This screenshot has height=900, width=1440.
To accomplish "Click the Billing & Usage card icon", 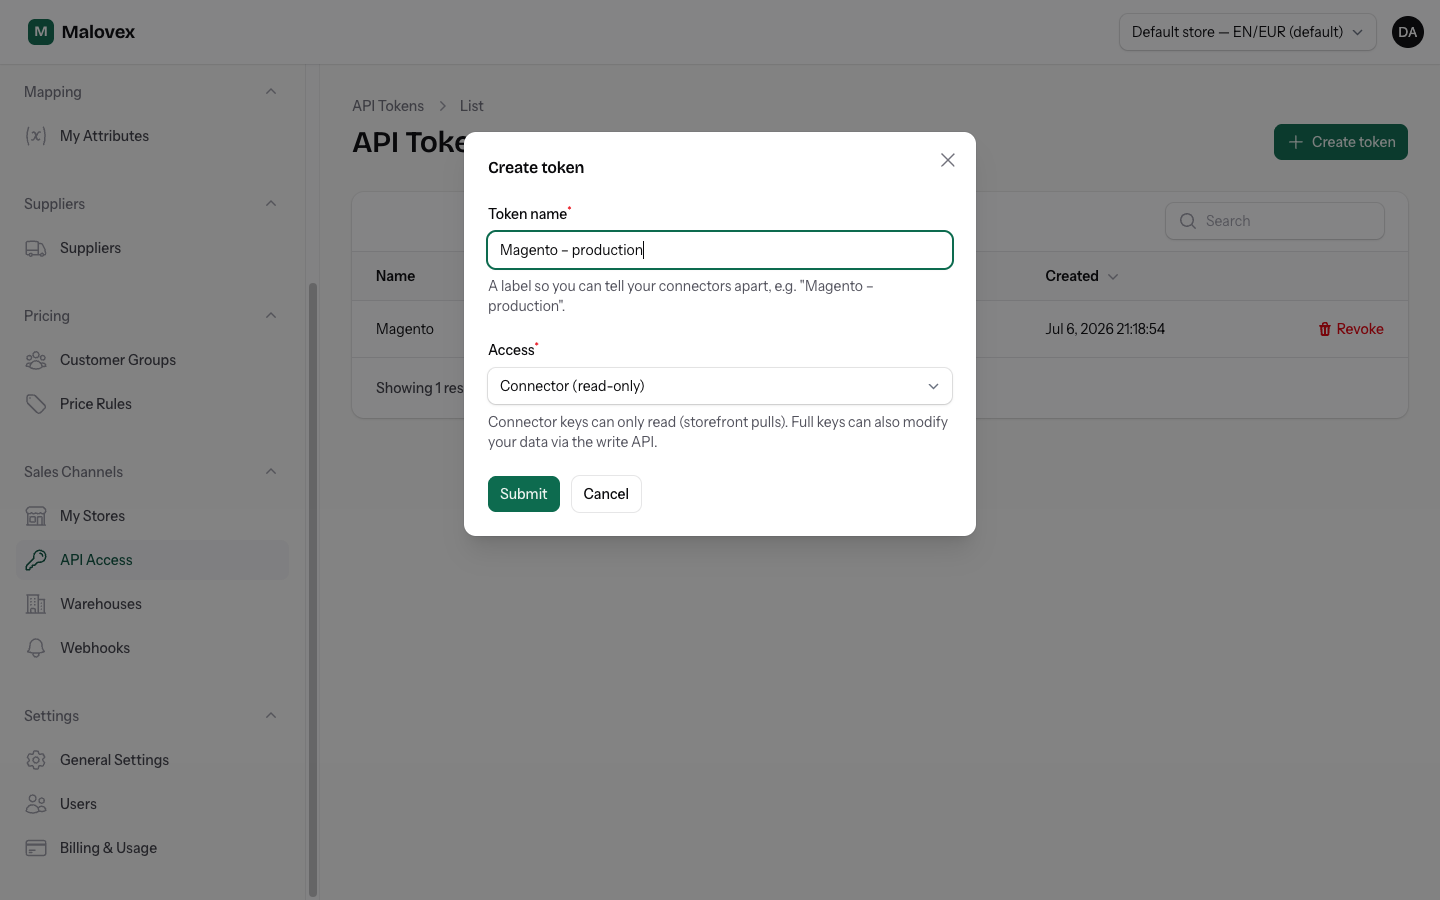I will point(36,848).
